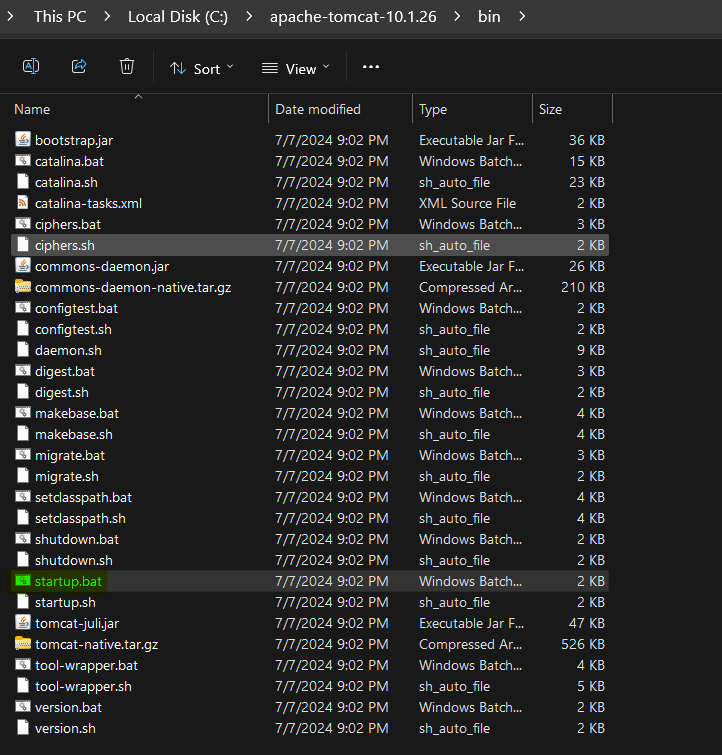The width and height of the screenshot is (722, 755).
Task: Expand the chevron after bin in the address bar
Action: pyautogui.click(x=523, y=17)
